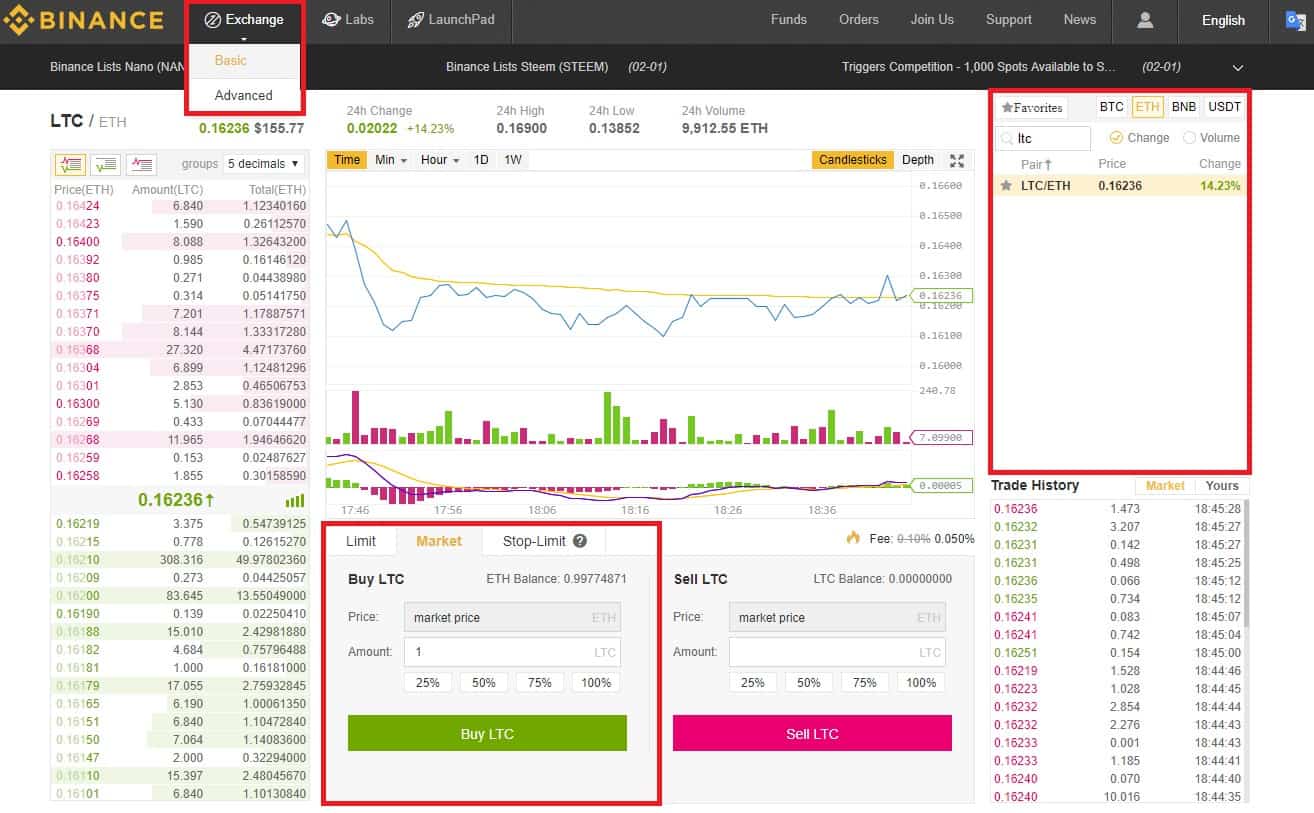Click the search magnifier icon
Screen dimensions: 1314x813
pyautogui.click(x=1008, y=139)
